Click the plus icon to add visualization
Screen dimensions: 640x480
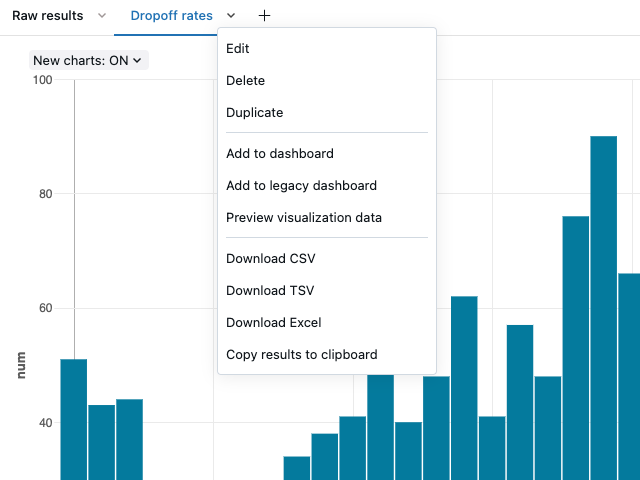(264, 16)
